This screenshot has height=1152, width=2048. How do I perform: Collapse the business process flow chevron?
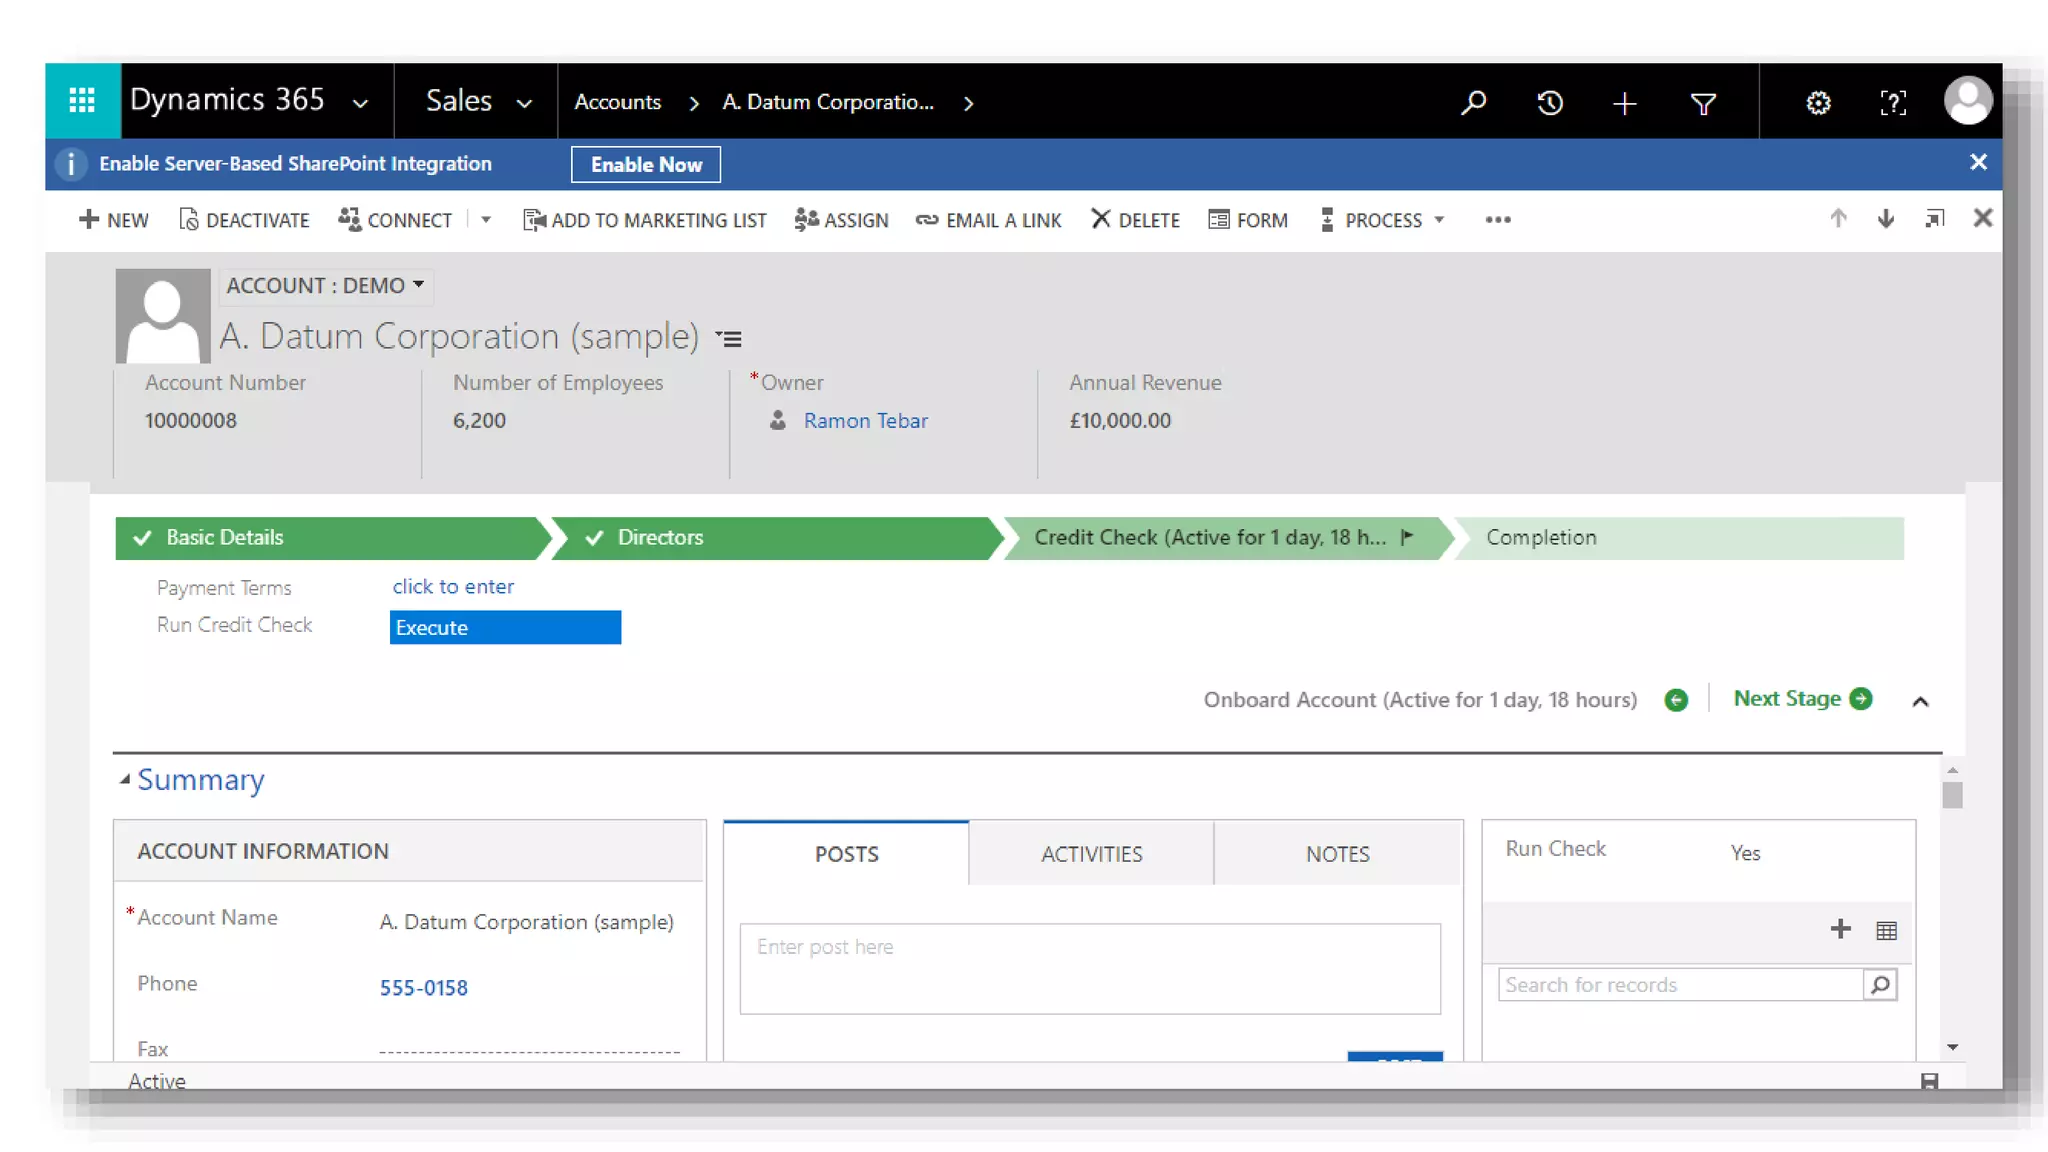(x=1920, y=701)
